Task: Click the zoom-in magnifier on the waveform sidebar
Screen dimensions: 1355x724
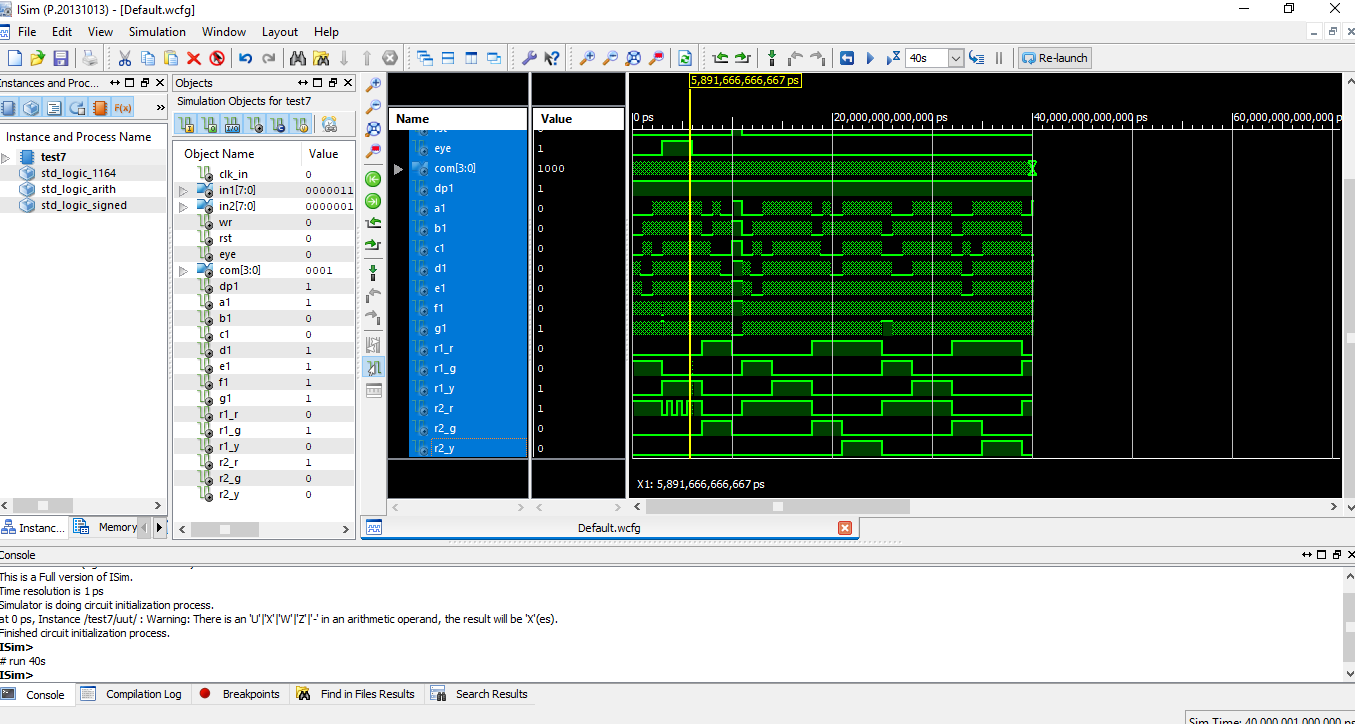Action: coord(375,84)
